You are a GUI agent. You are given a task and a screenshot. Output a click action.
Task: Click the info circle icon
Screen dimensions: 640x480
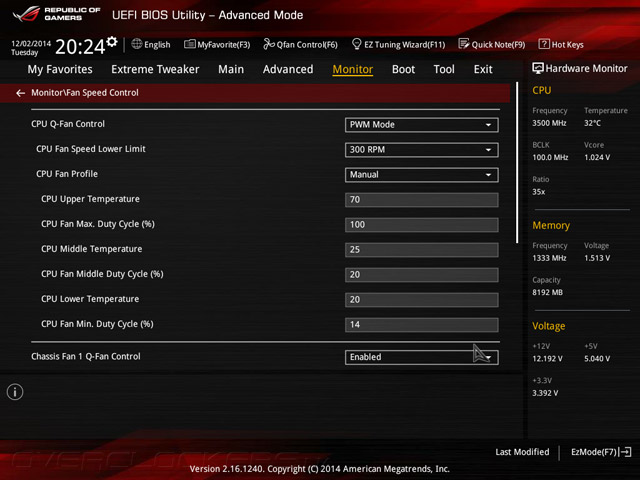click(x=15, y=392)
